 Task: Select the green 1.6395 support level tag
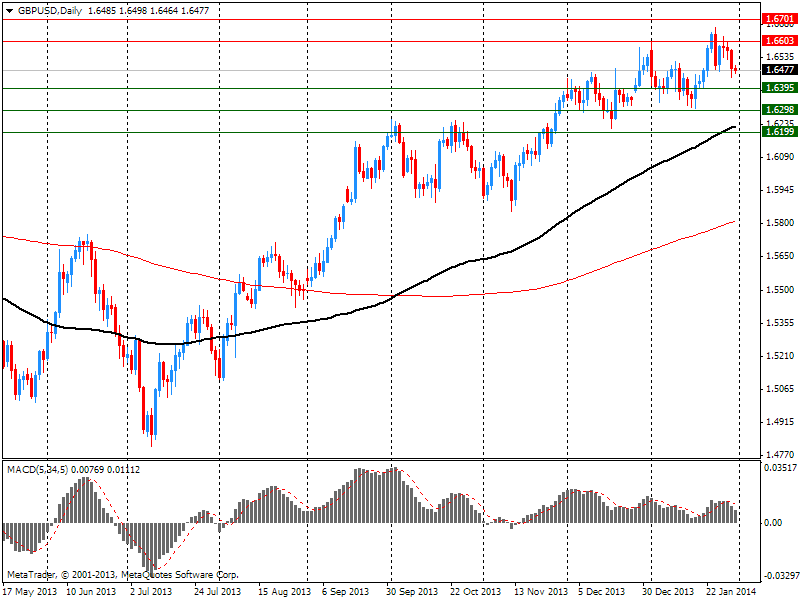coord(778,89)
